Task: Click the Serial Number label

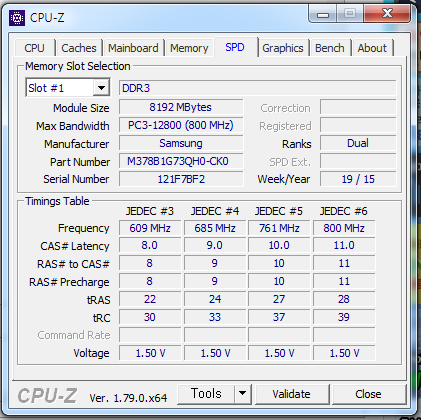Action: 76,179
